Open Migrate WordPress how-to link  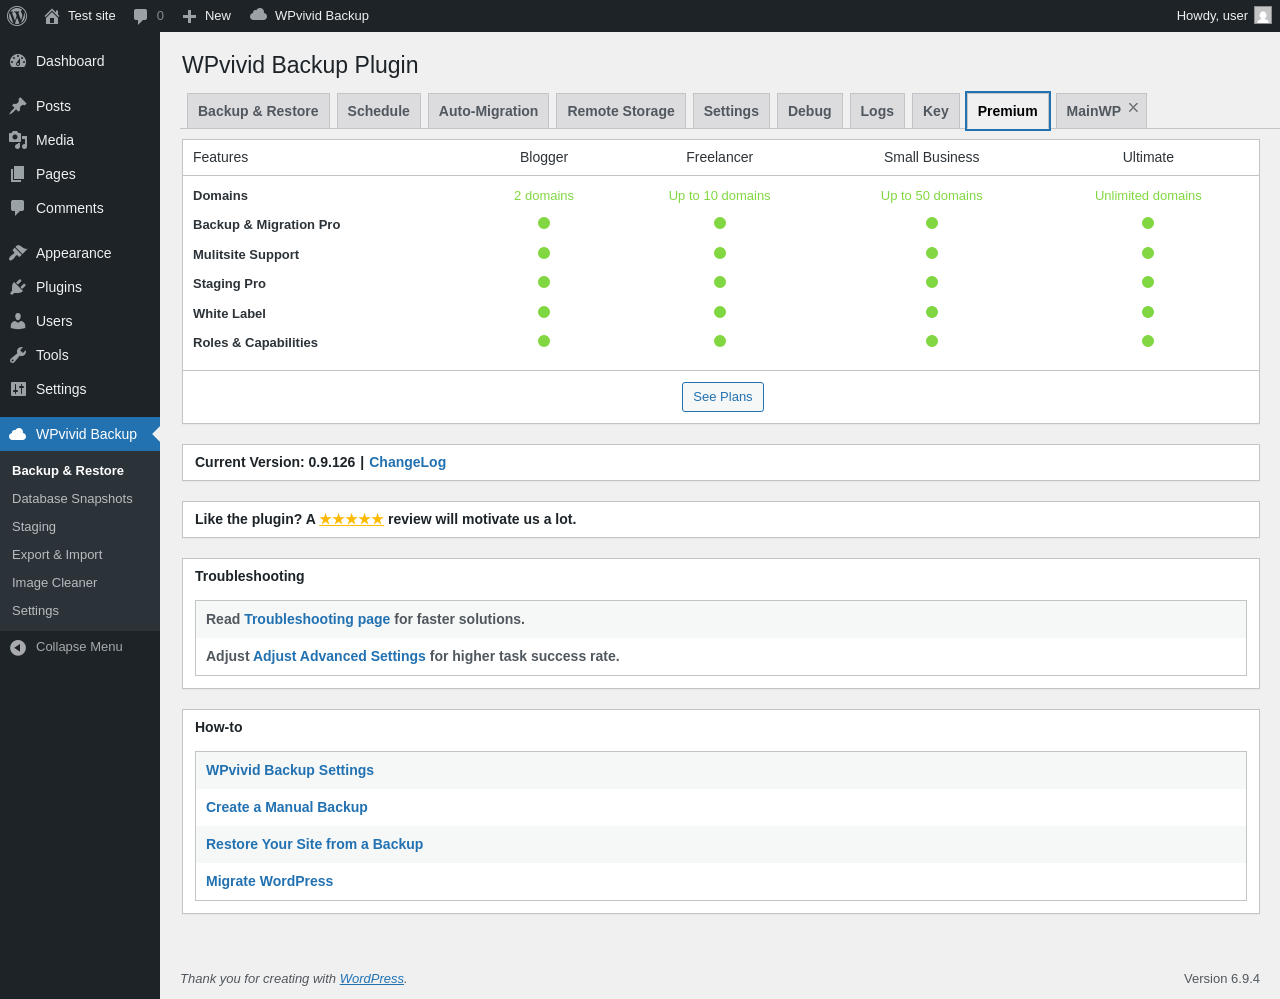[x=269, y=881]
